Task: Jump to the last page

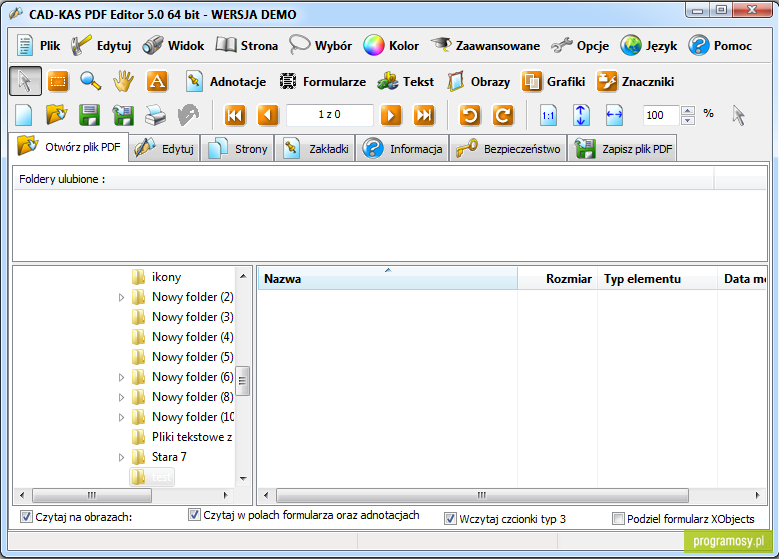Action: [x=424, y=115]
